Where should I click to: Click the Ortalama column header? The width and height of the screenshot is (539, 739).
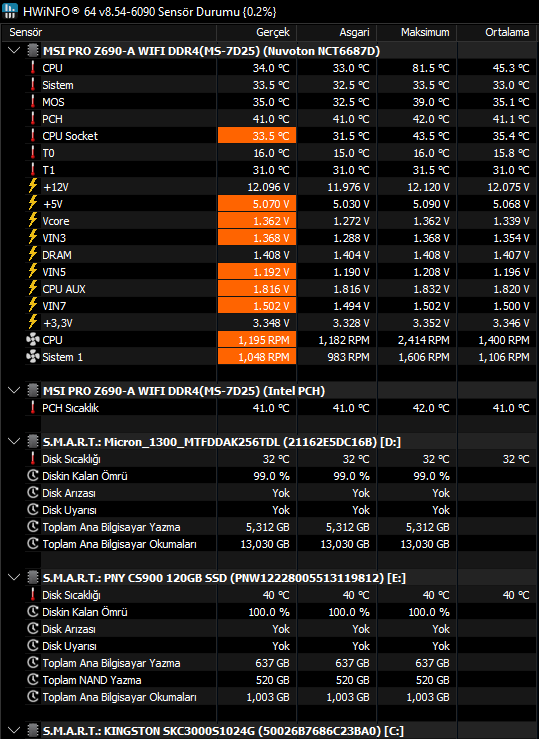coord(507,32)
